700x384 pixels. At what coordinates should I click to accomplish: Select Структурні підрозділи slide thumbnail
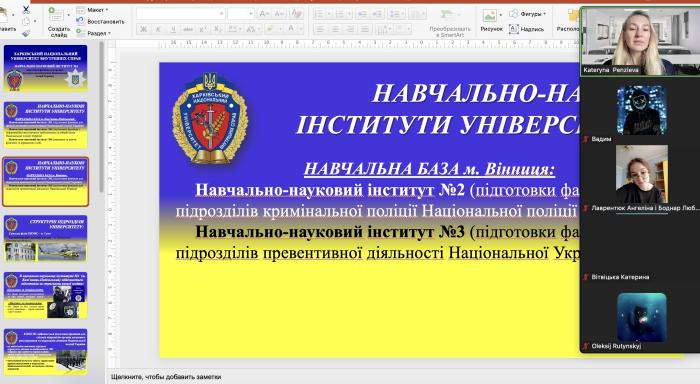(x=46, y=238)
